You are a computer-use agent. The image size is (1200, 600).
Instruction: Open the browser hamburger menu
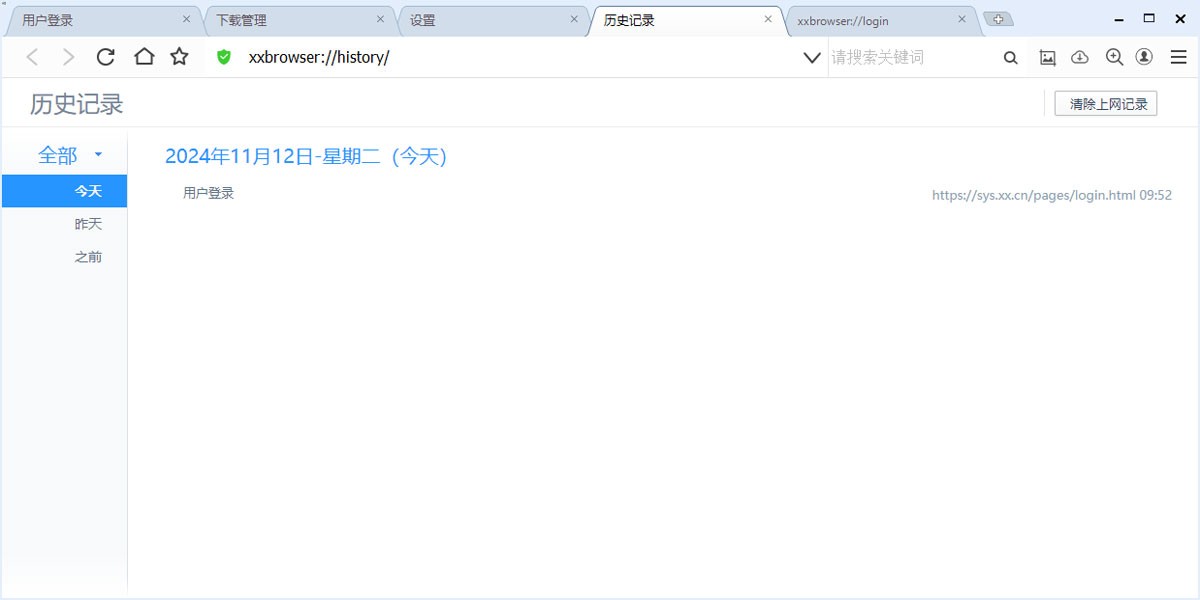click(x=1179, y=58)
